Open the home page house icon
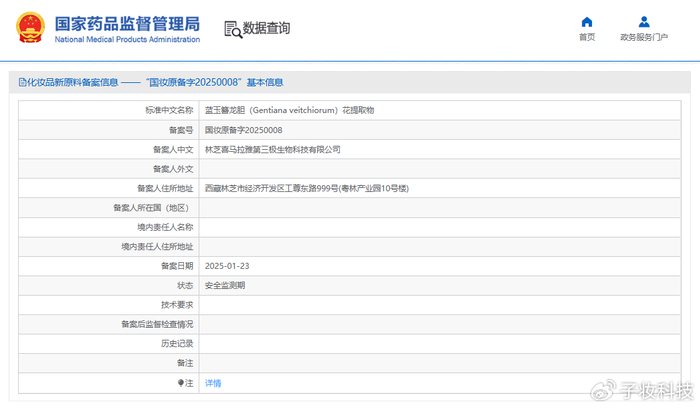Image resolution: width=700 pixels, height=408 pixels. (x=587, y=22)
